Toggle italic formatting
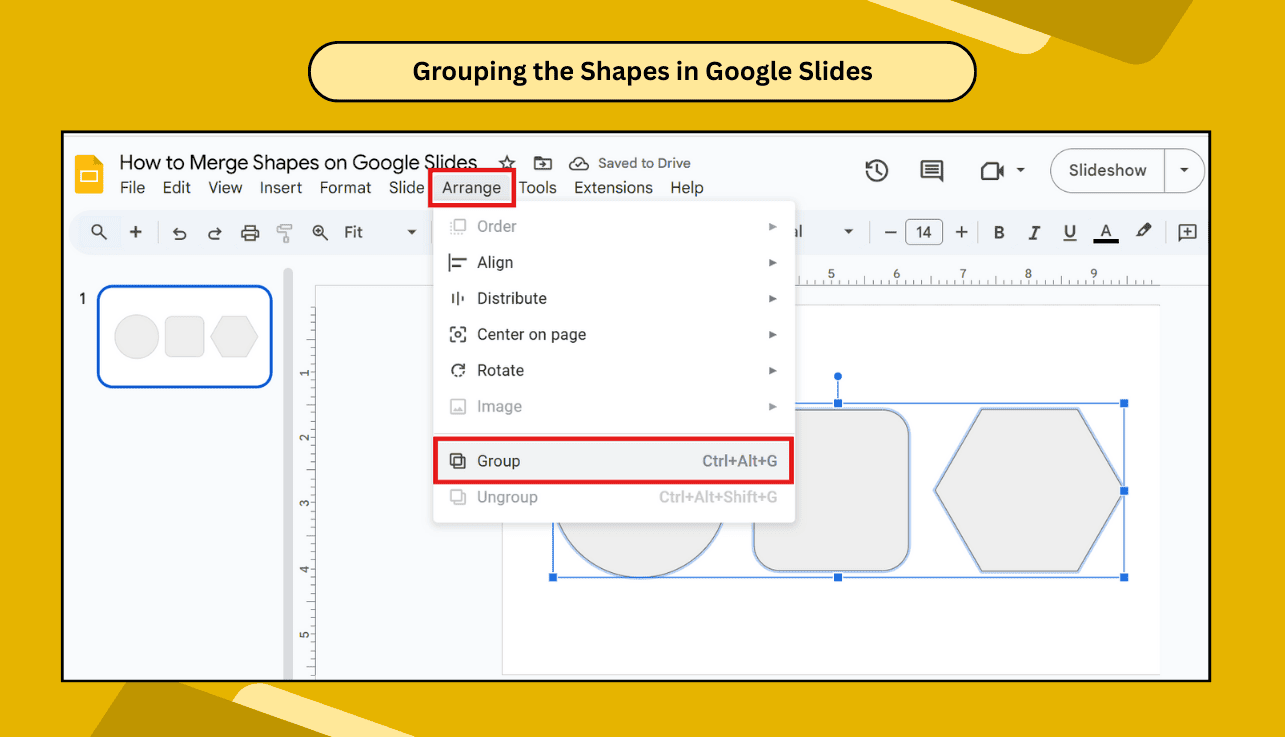 click(1034, 231)
